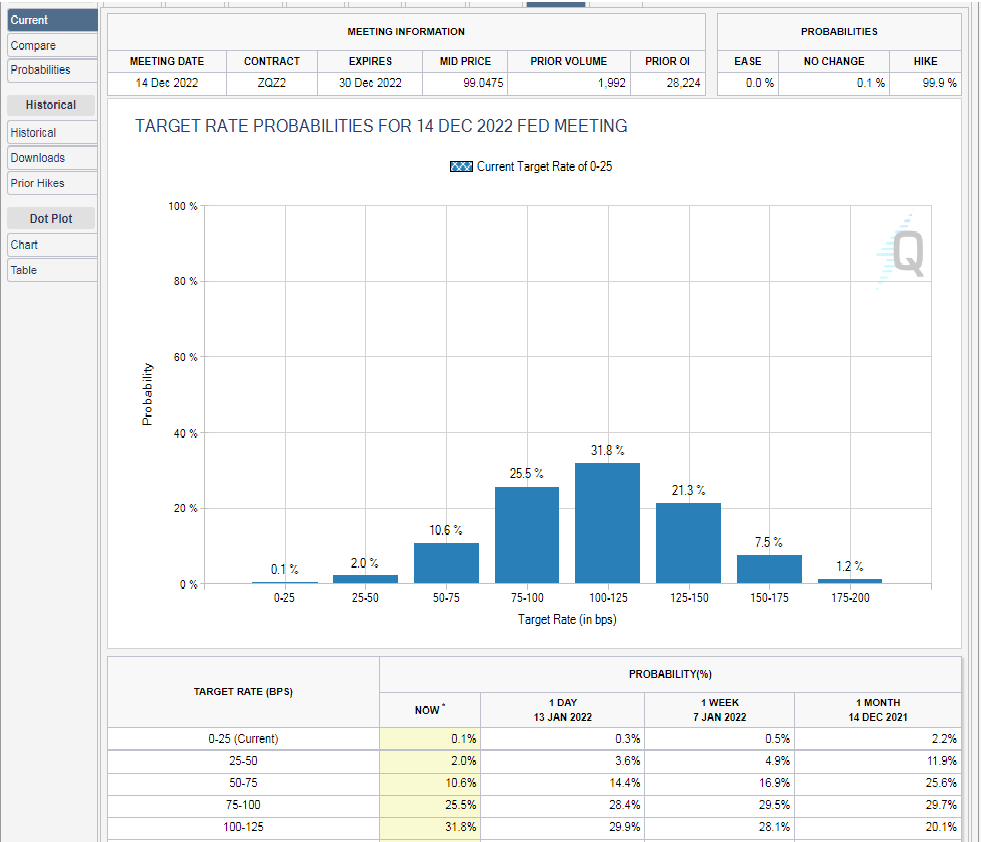This screenshot has width=981, height=842.
Task: Click the 125-150 bar showing 21.3%
Action: 688,543
